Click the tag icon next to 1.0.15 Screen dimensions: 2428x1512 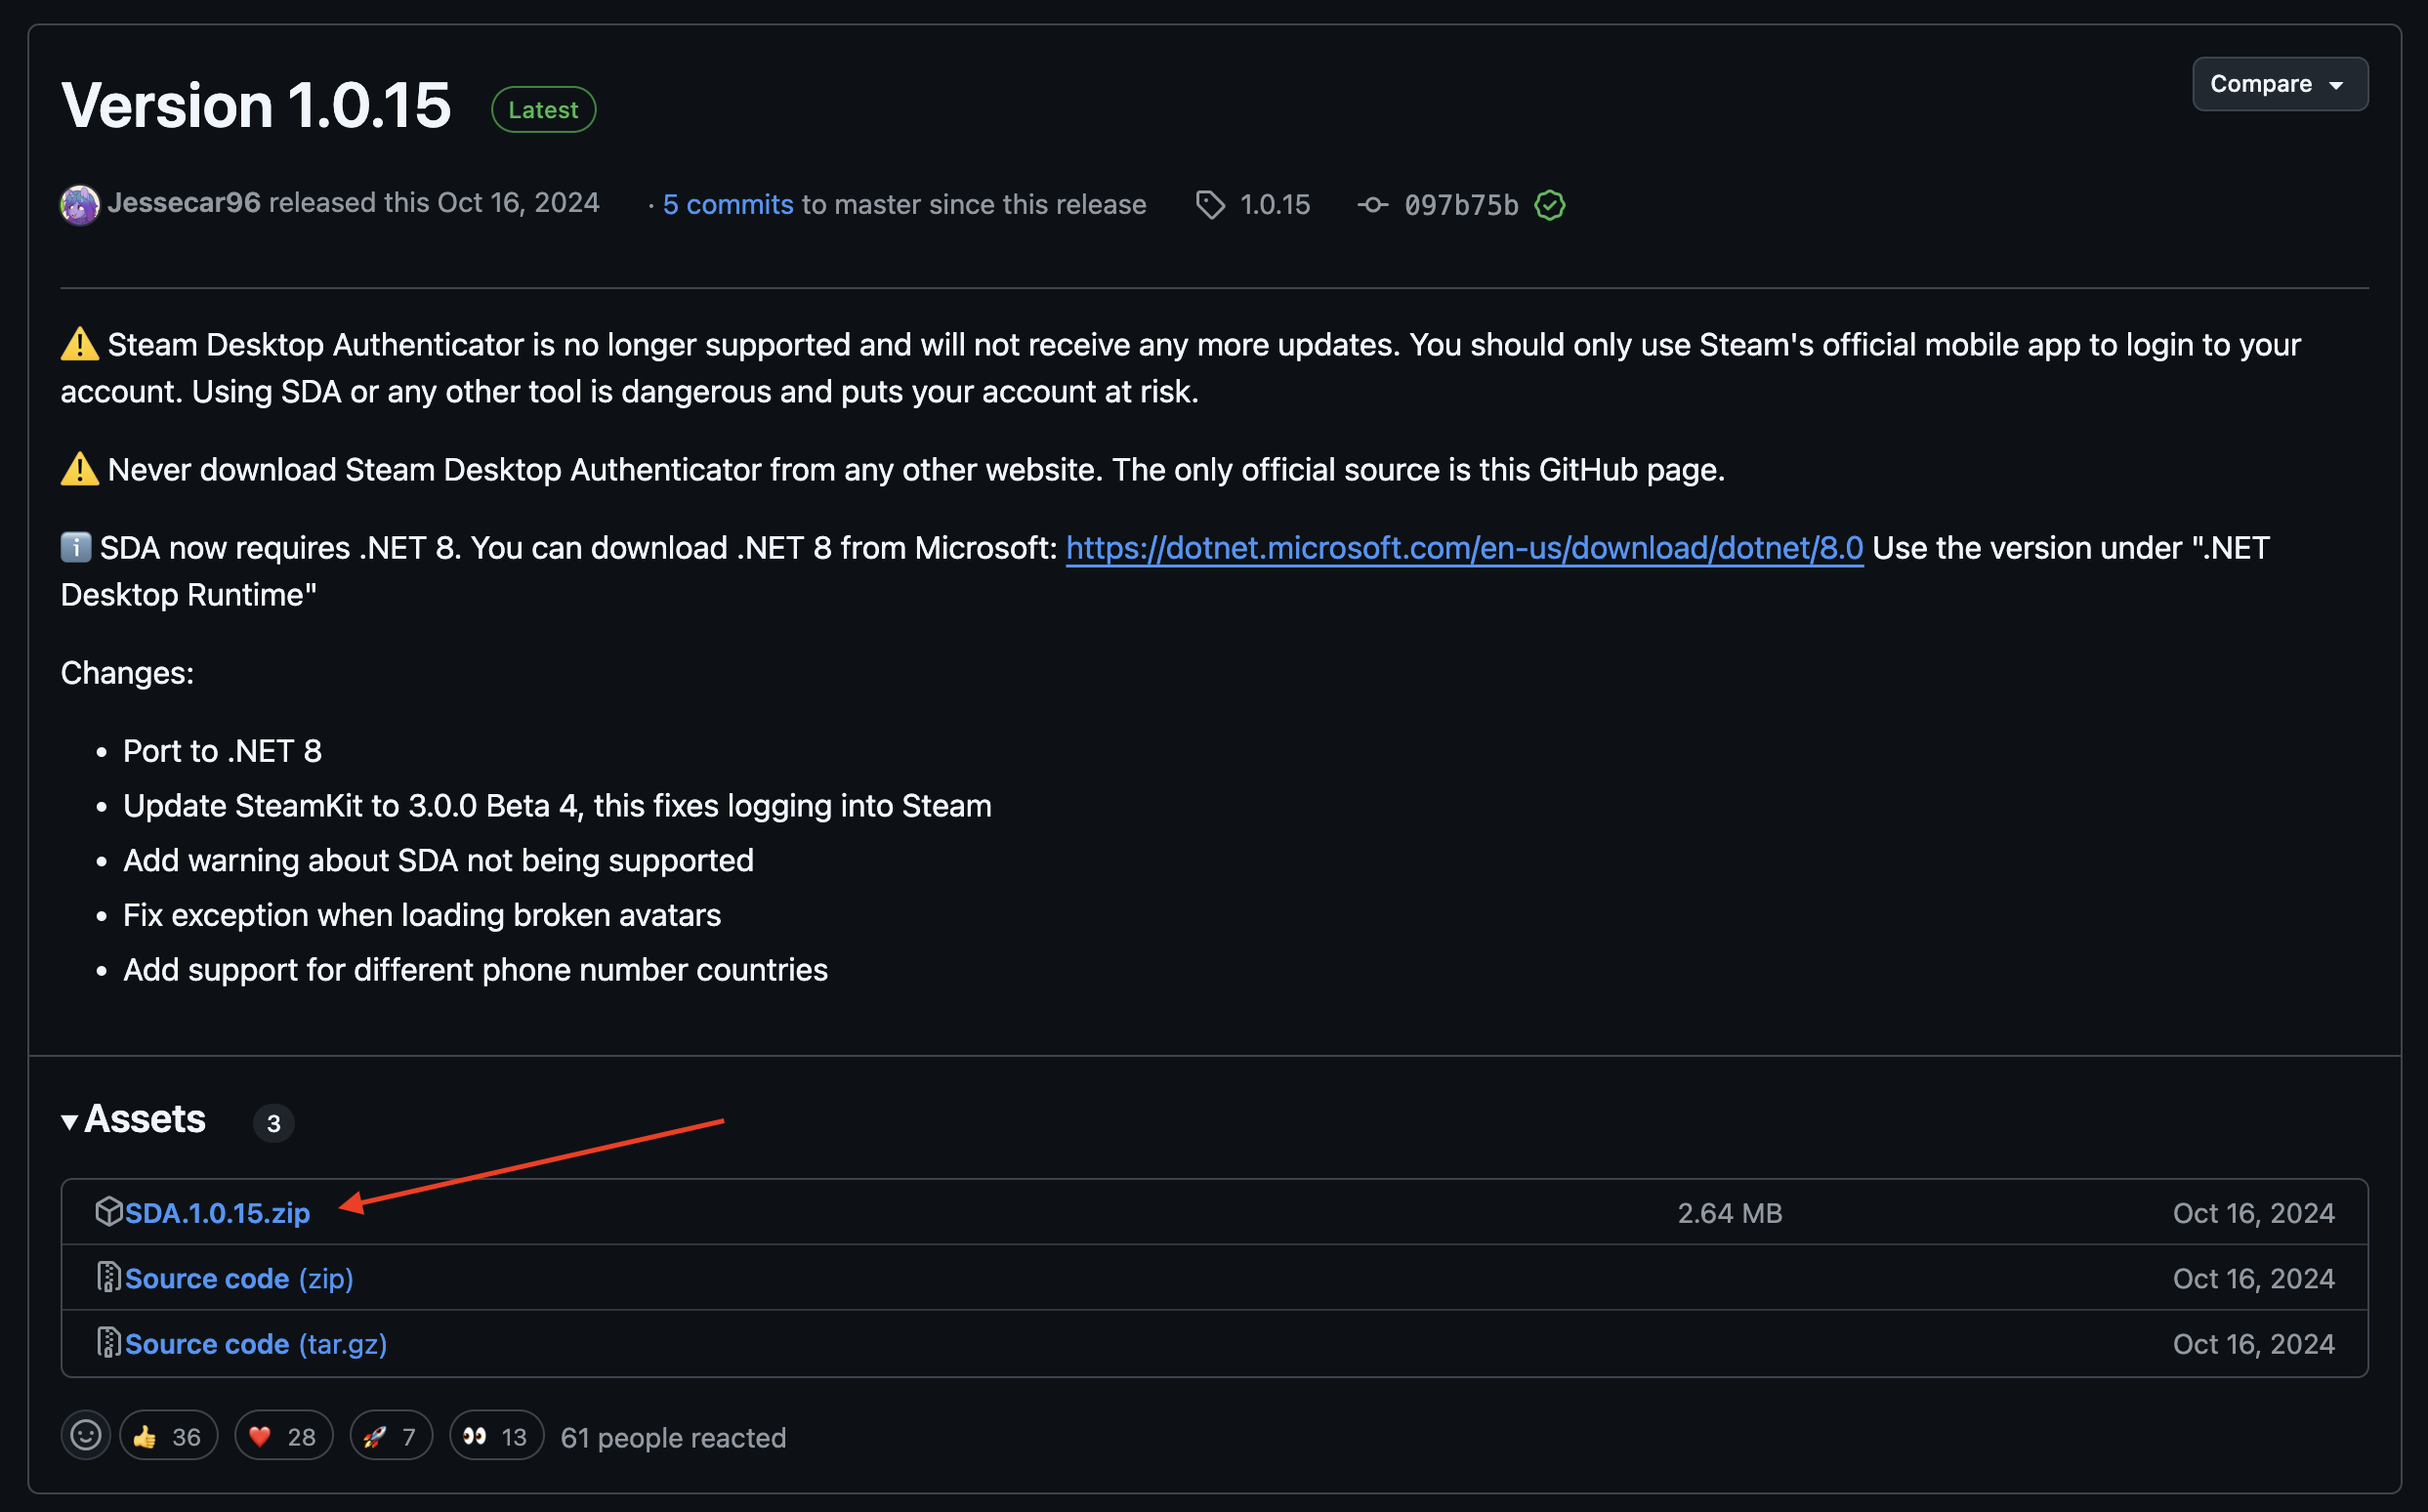click(1210, 205)
